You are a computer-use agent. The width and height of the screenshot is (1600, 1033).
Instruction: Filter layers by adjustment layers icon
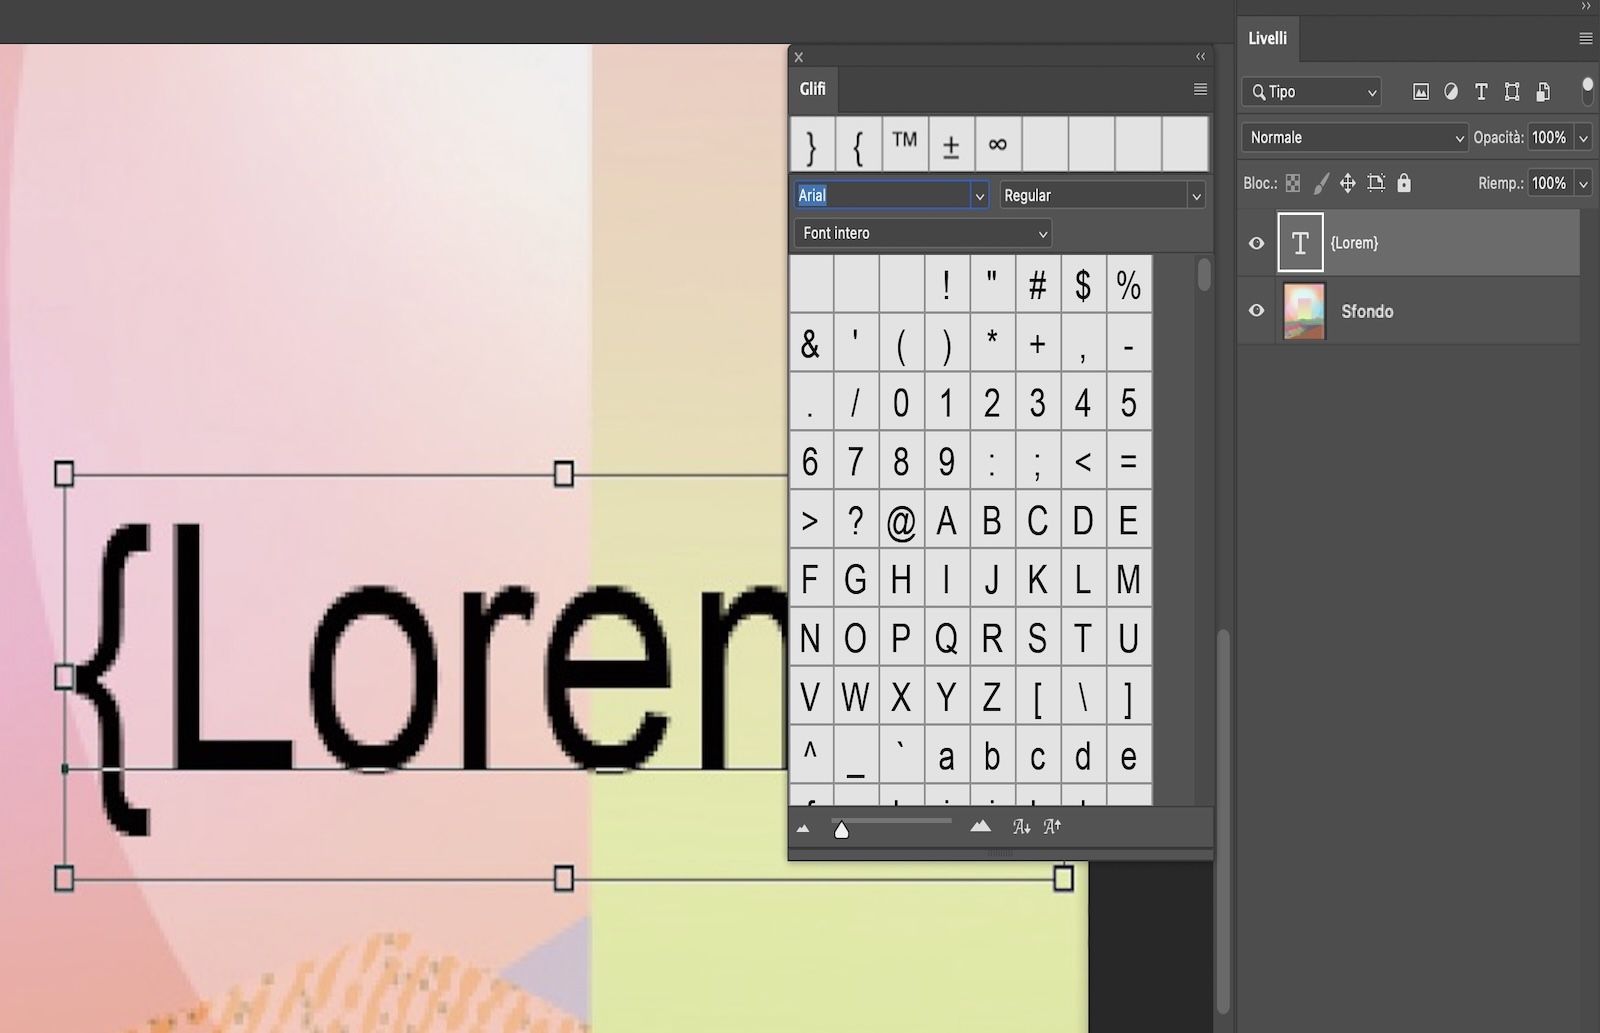pos(1451,92)
